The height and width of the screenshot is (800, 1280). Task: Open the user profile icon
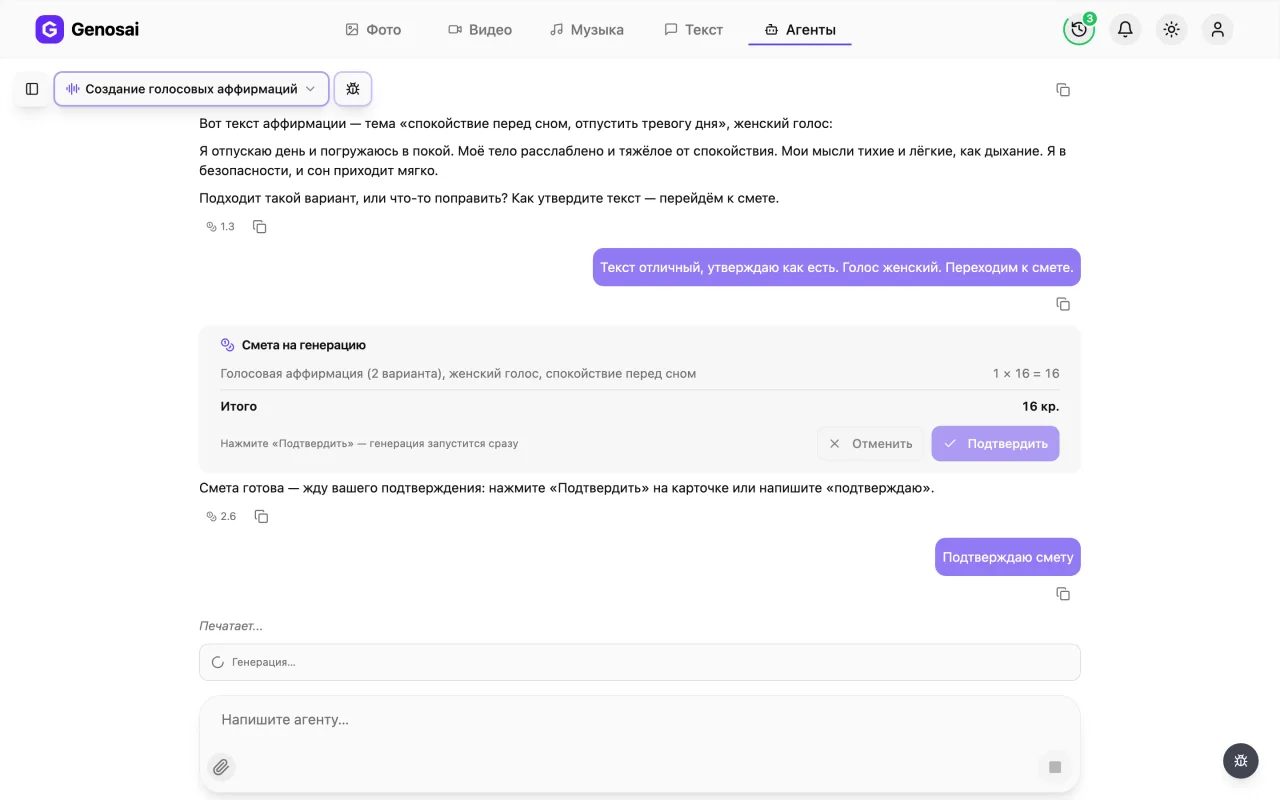[x=1217, y=29]
